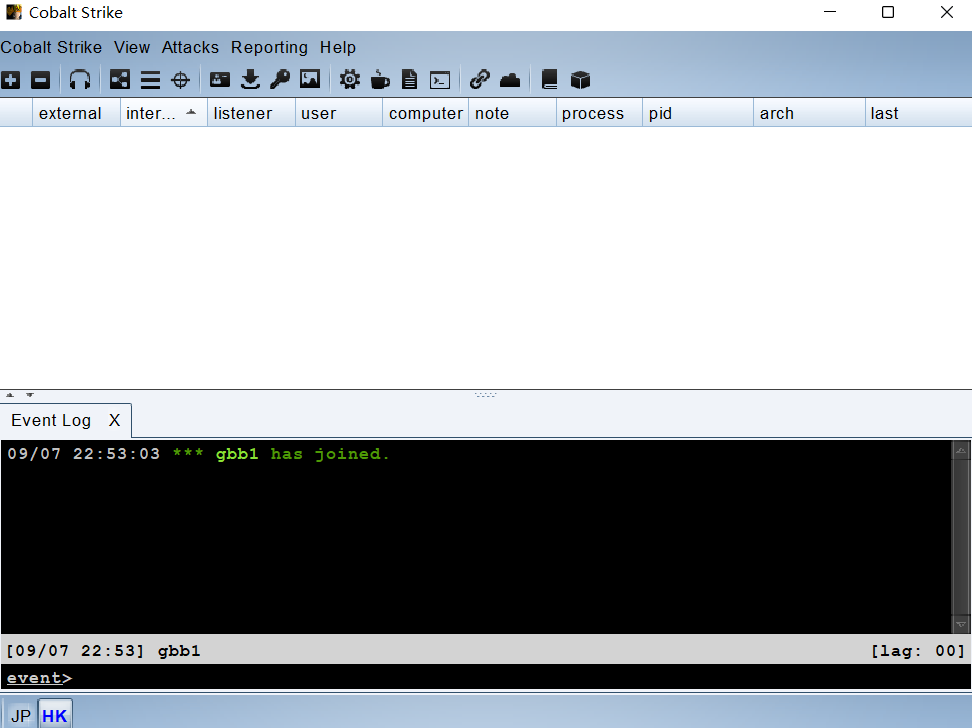The width and height of the screenshot is (972, 728).
Task: Sort sessions by the note column
Action: (512, 113)
